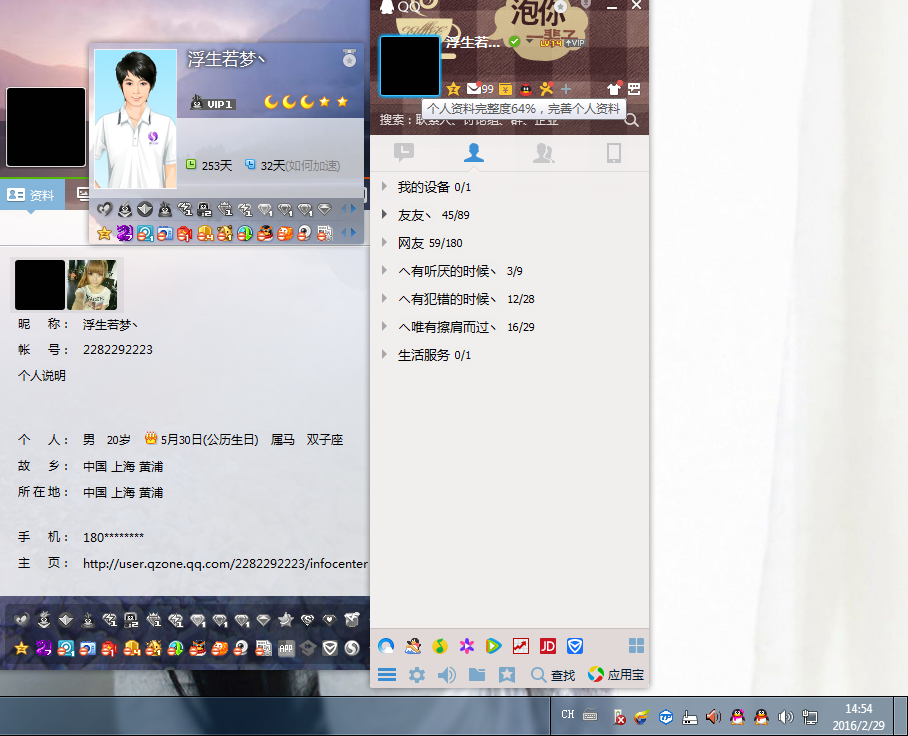The width and height of the screenshot is (908, 736).
Task: Open the Pengyou yellow figure icon
Action: 546,89
